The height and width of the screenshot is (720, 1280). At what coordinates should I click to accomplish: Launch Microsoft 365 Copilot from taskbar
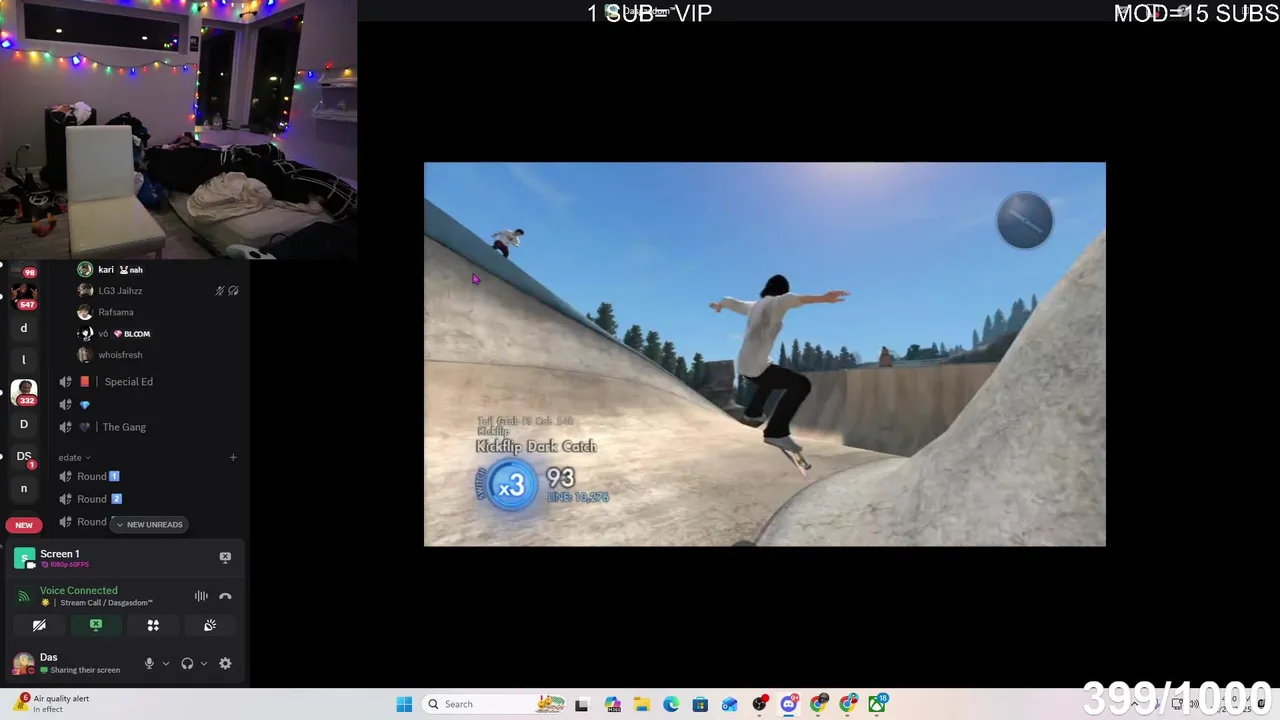tap(612, 704)
